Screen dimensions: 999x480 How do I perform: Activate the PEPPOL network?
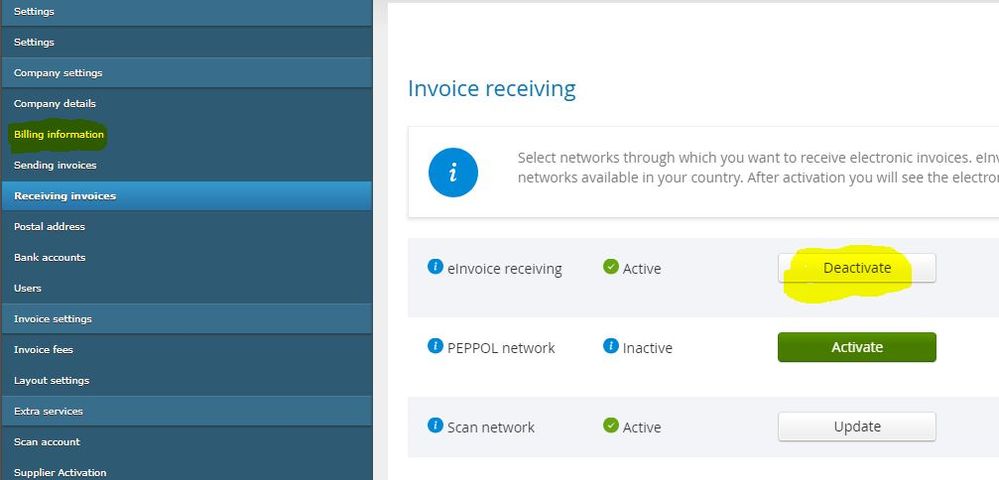tap(856, 347)
